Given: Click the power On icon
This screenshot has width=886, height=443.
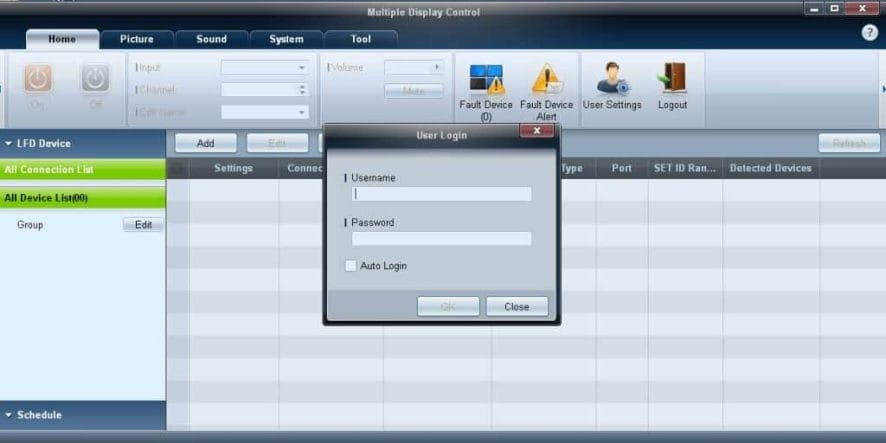Looking at the screenshot, I should [38, 79].
